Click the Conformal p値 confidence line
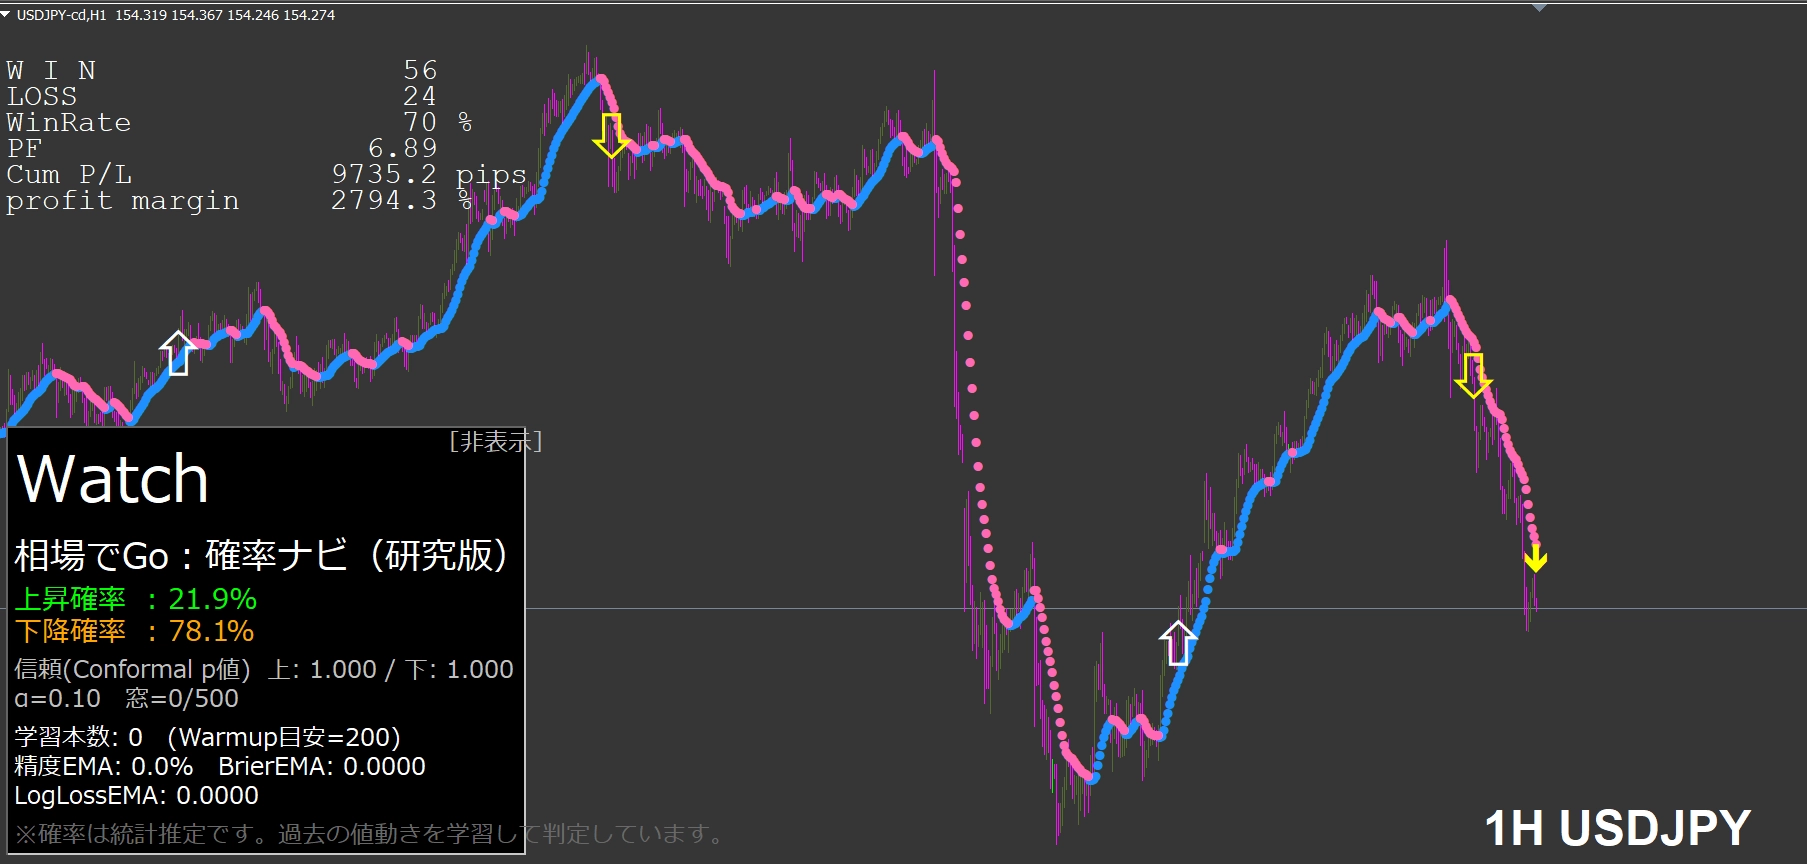Image resolution: width=1807 pixels, height=864 pixels. click(x=264, y=669)
